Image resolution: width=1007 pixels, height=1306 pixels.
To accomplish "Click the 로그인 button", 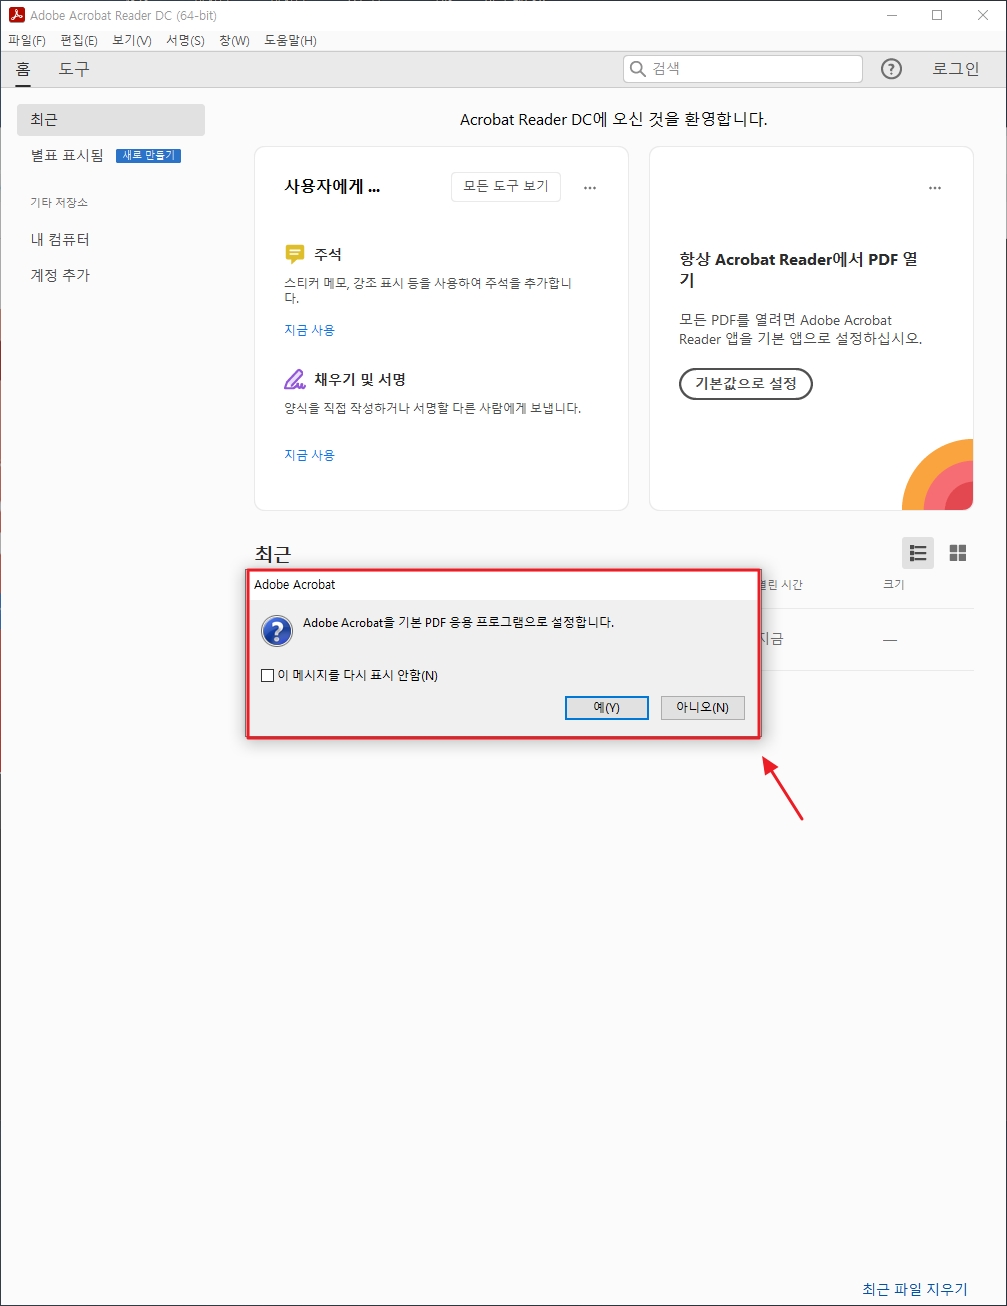I will pyautogui.click(x=956, y=69).
